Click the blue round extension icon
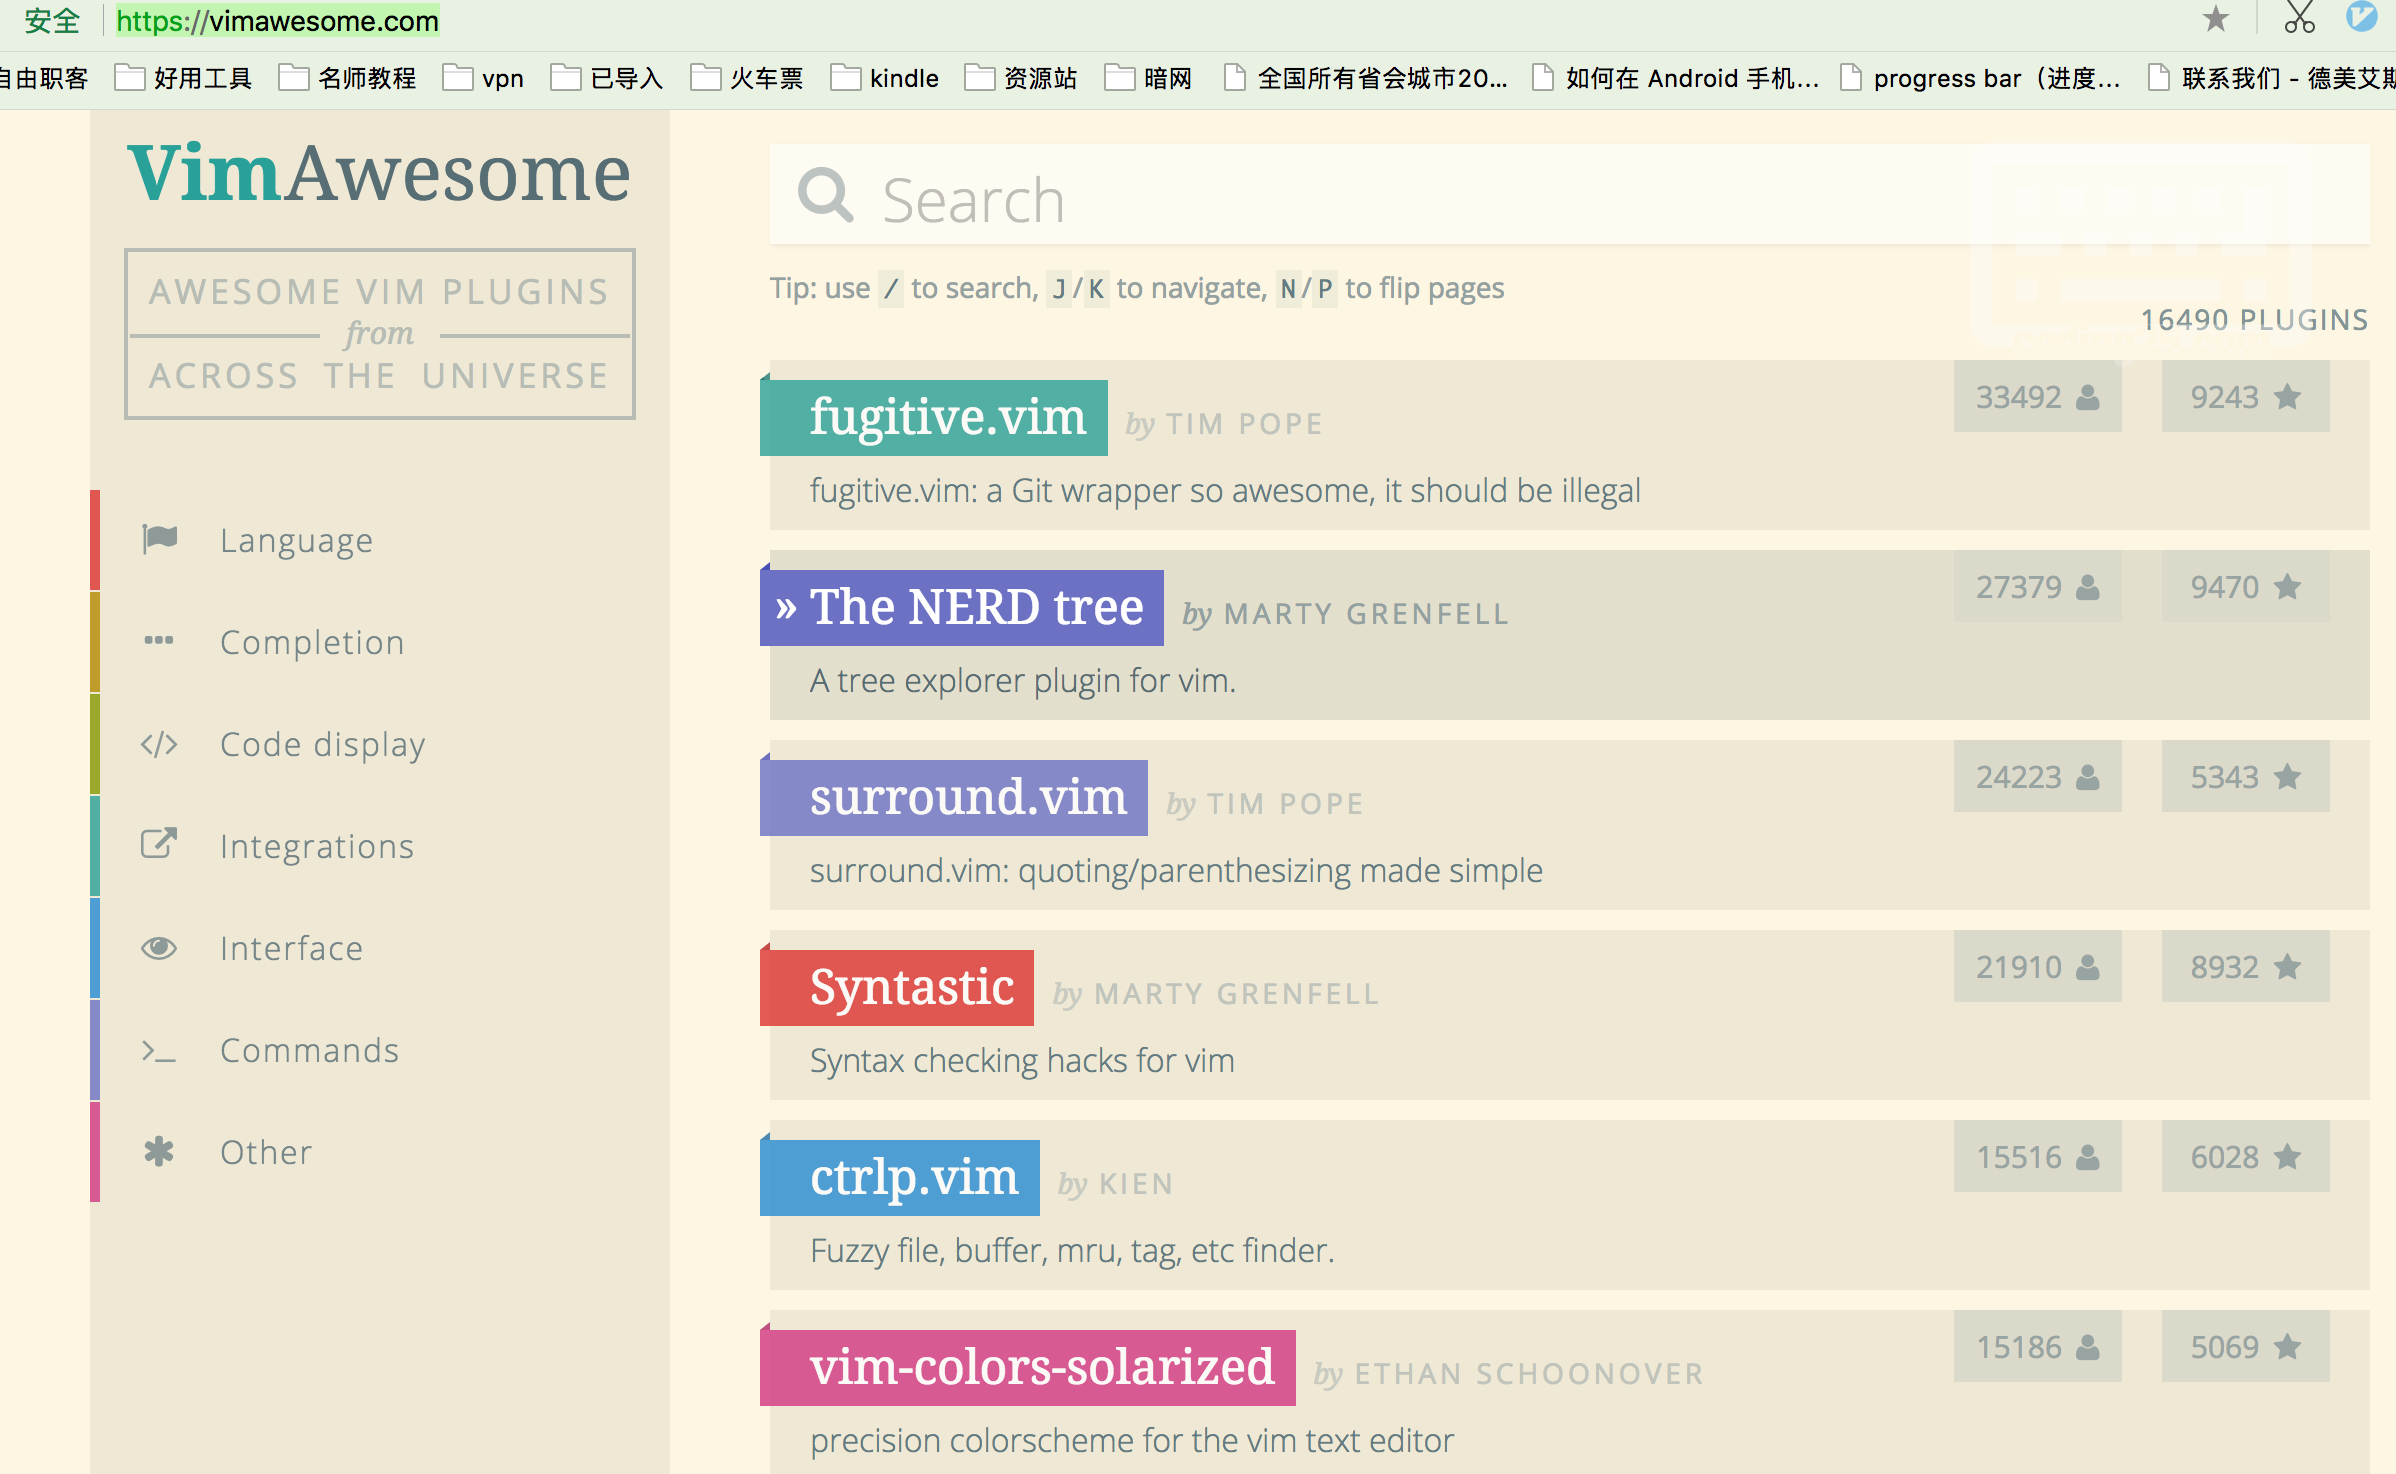Image resolution: width=2396 pixels, height=1474 pixels. pos(2362,17)
